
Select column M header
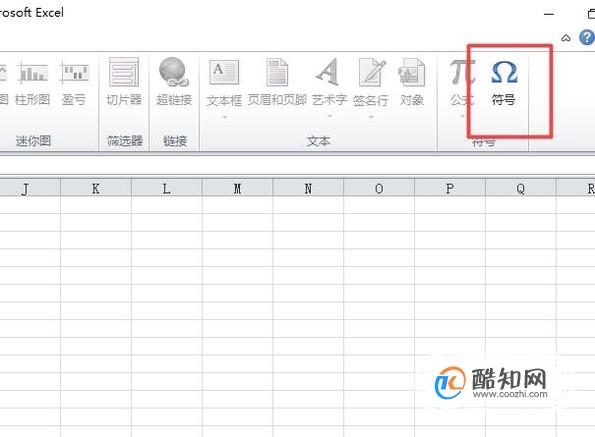coord(237,188)
